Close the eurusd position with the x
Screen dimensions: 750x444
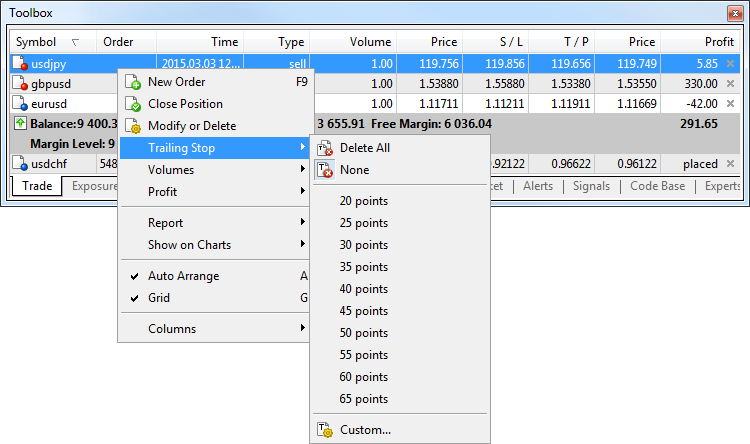pyautogui.click(x=729, y=103)
